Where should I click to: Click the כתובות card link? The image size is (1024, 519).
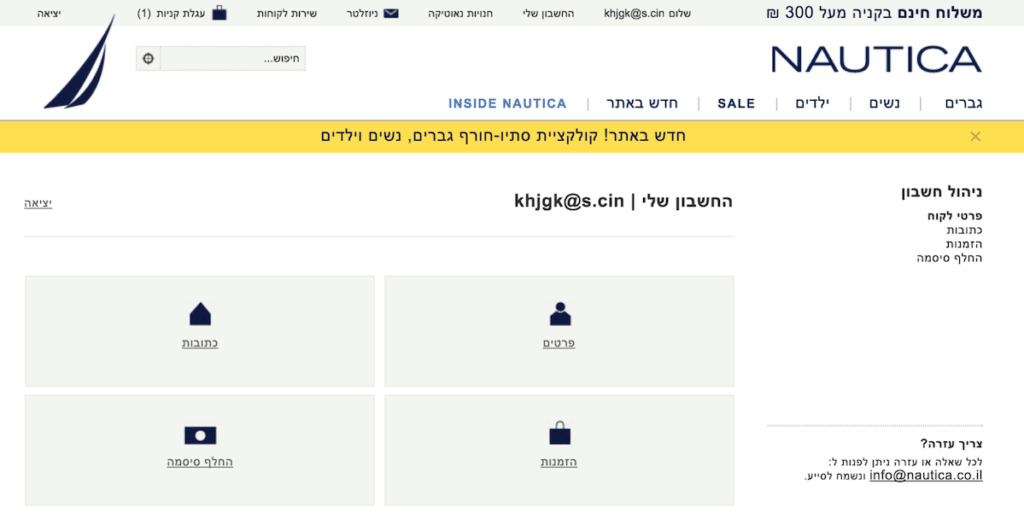pyautogui.click(x=200, y=343)
